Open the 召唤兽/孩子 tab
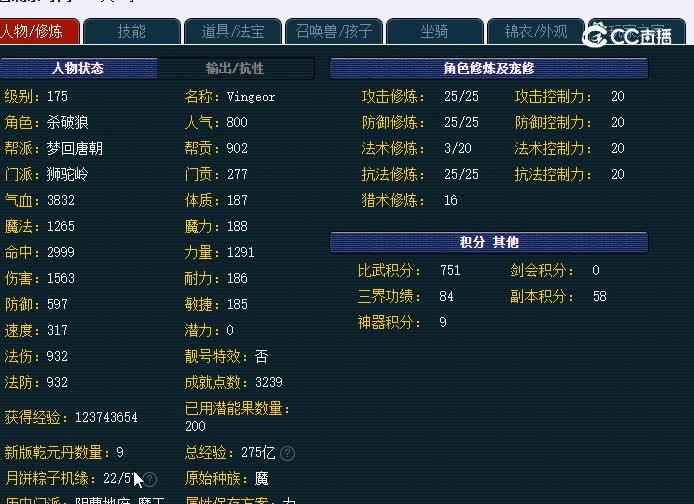Viewport: 694px width, 504px height. click(334, 31)
